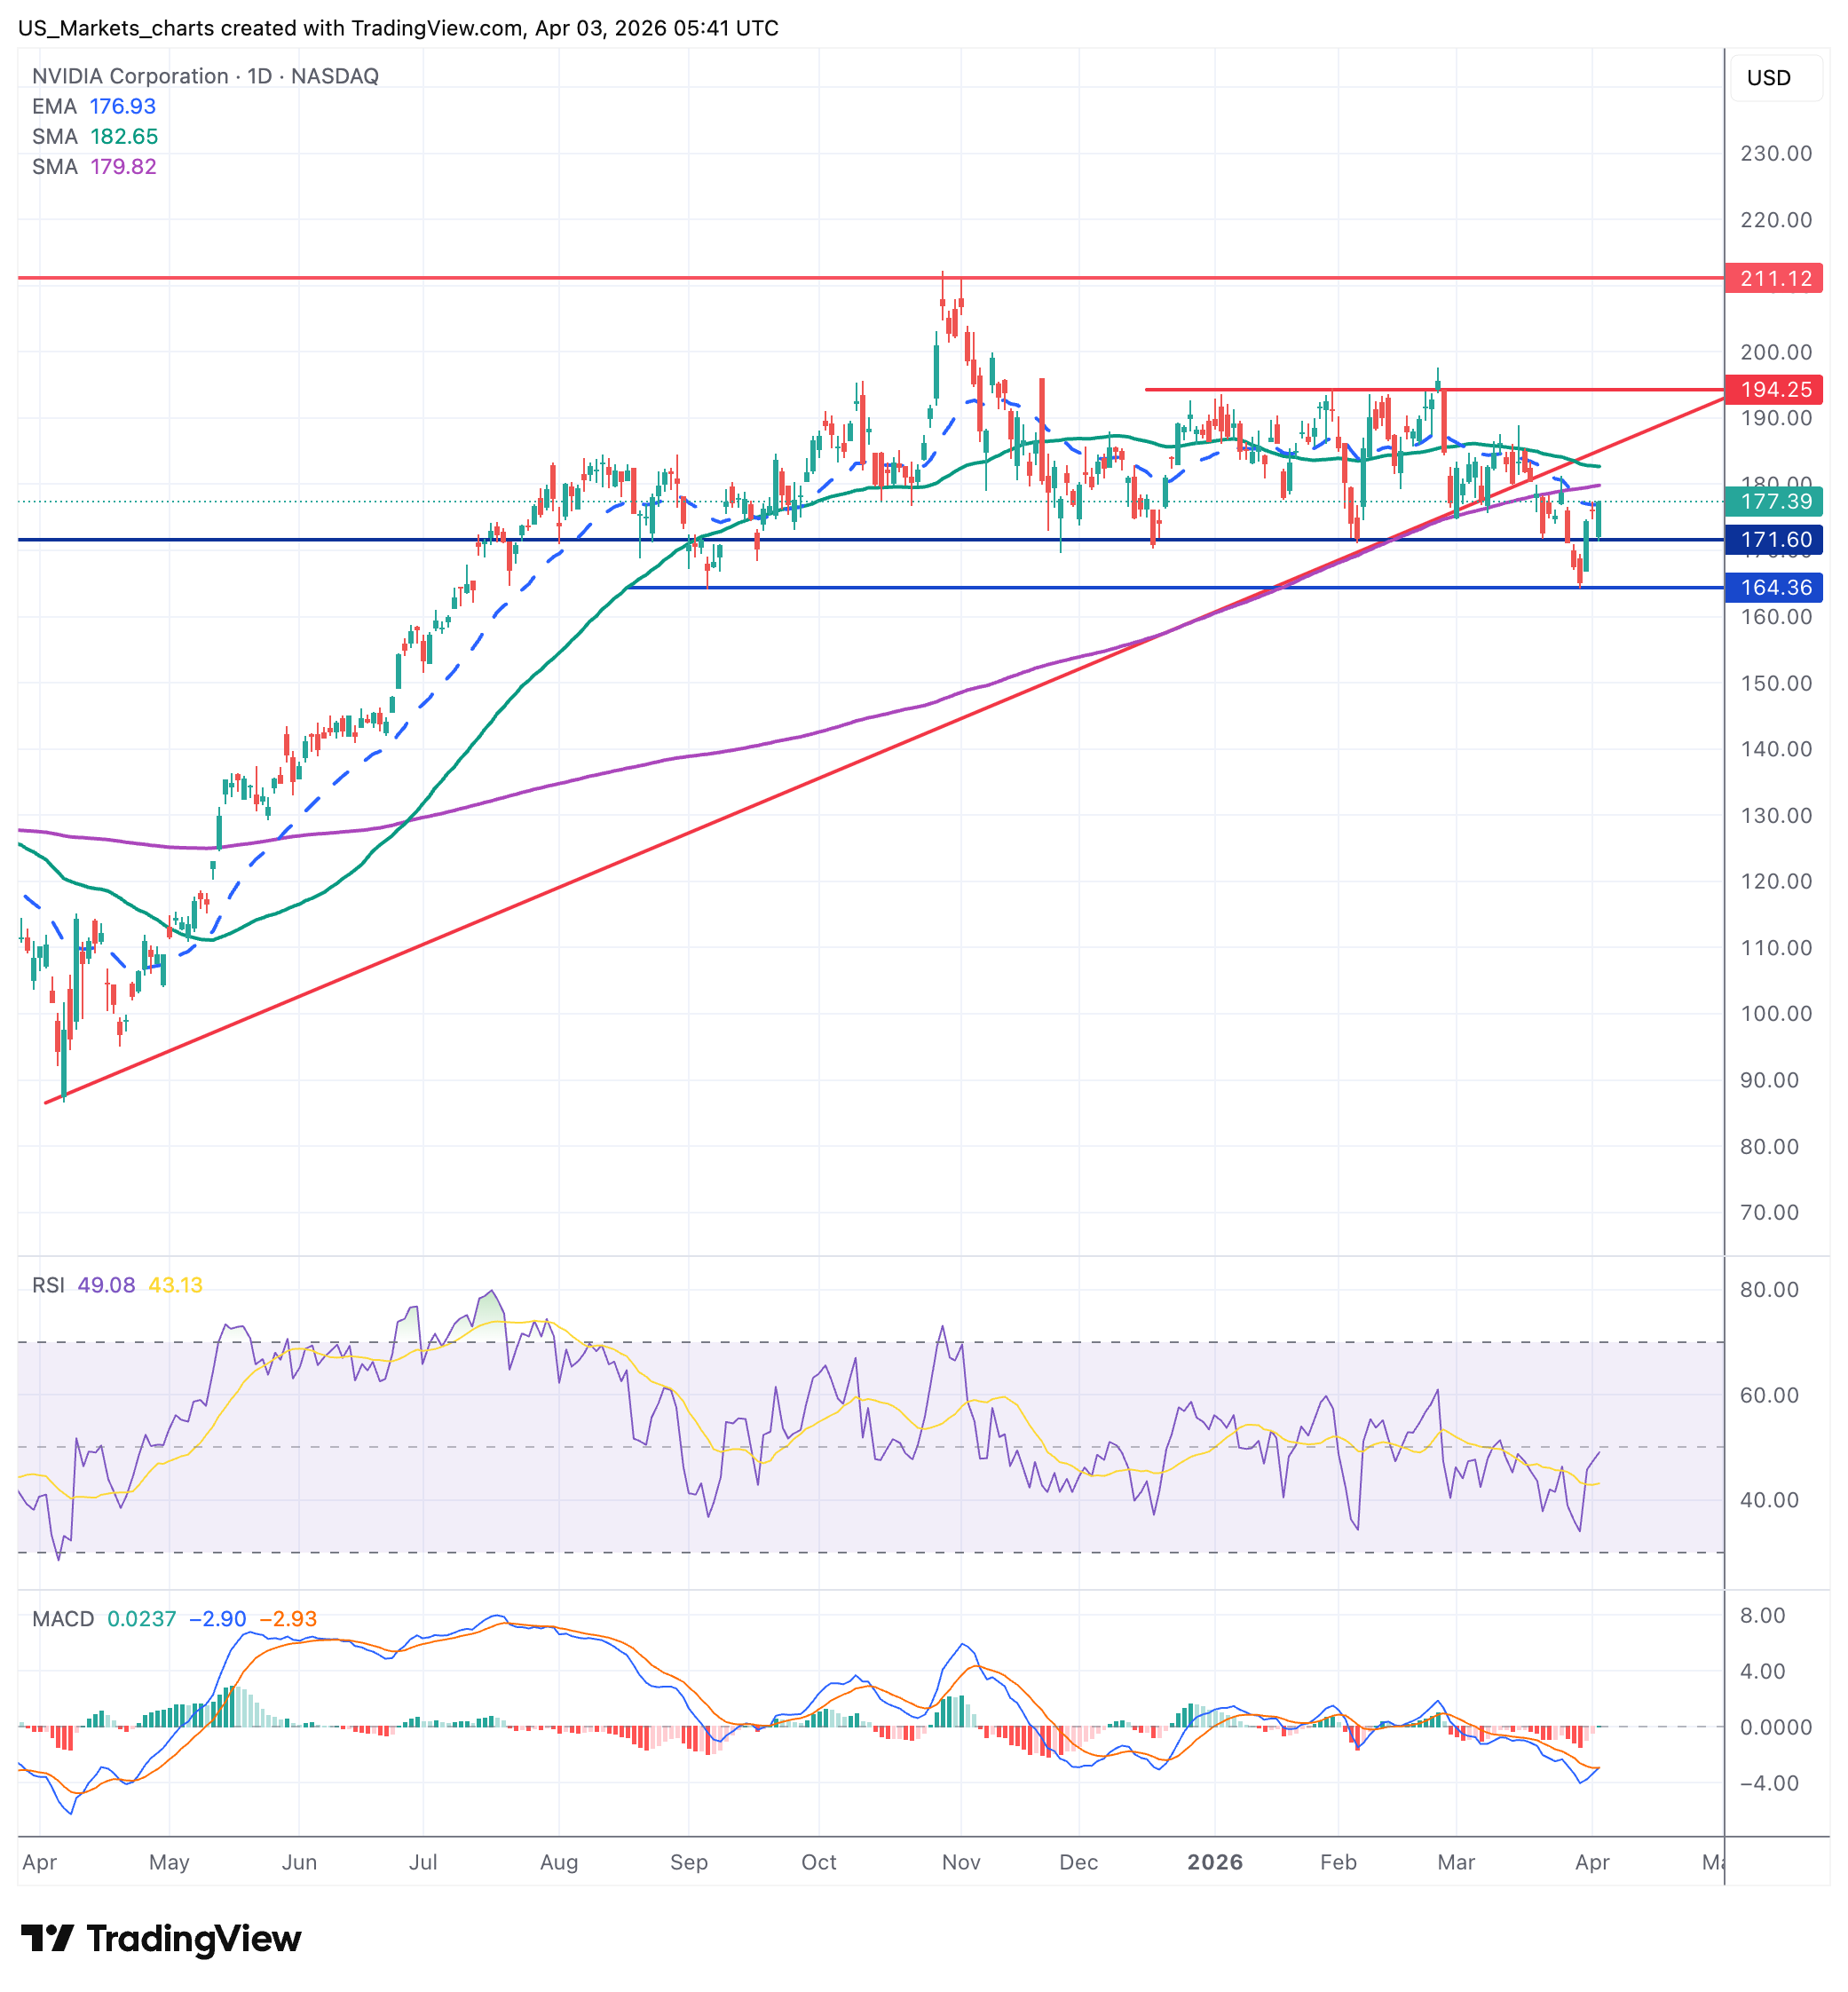Click the Nov label on time axis
The width and height of the screenshot is (1848, 1992).
(960, 1862)
